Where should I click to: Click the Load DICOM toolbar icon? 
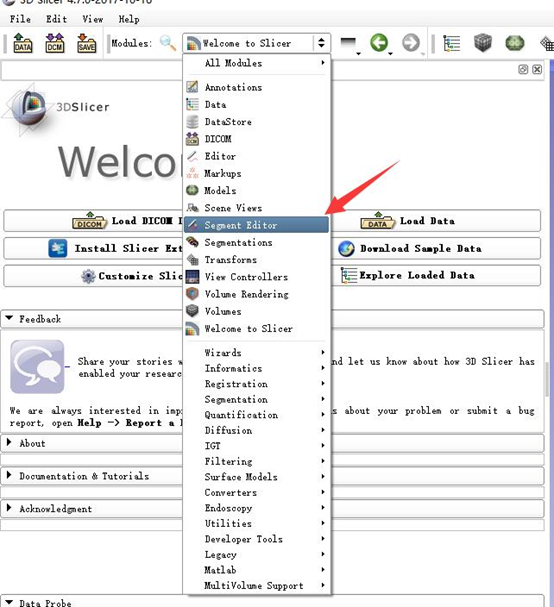click(55, 43)
